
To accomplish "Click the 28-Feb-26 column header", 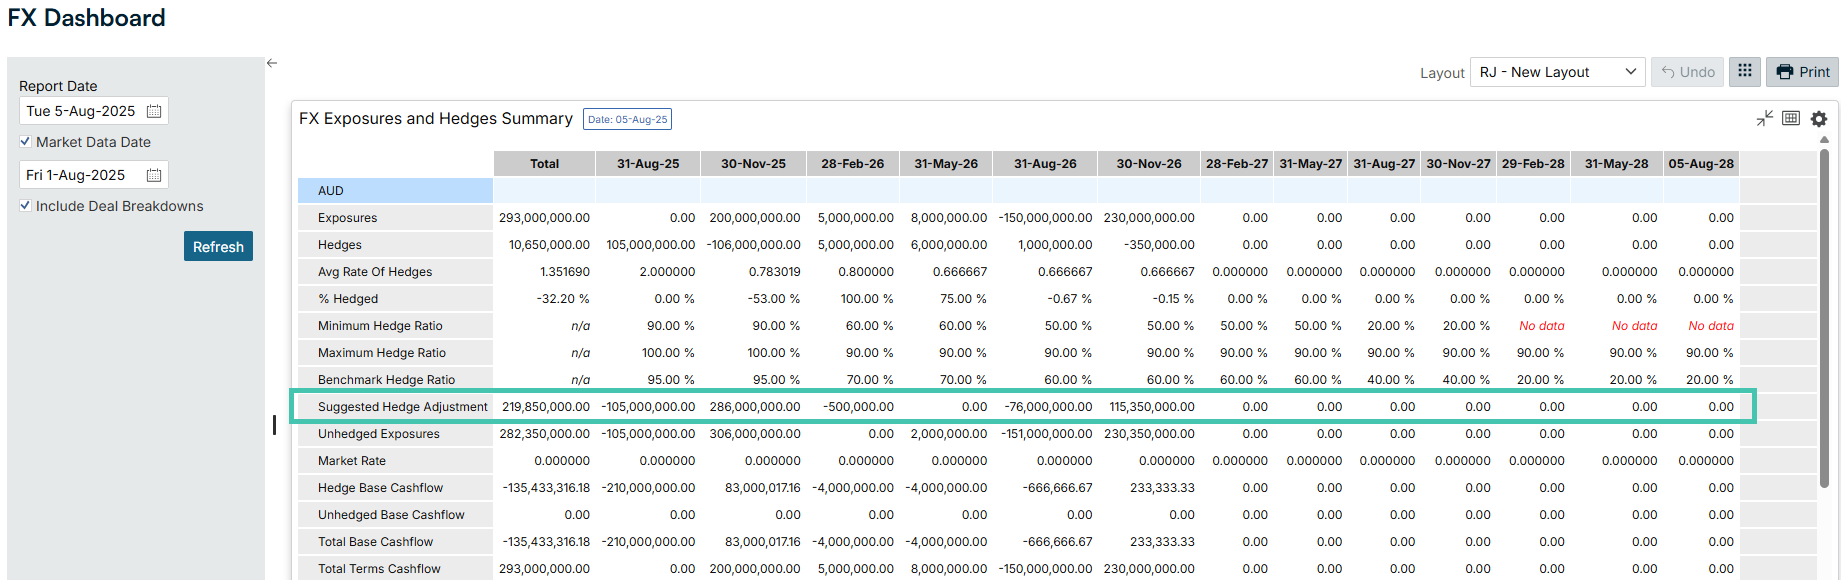I will coord(853,164).
